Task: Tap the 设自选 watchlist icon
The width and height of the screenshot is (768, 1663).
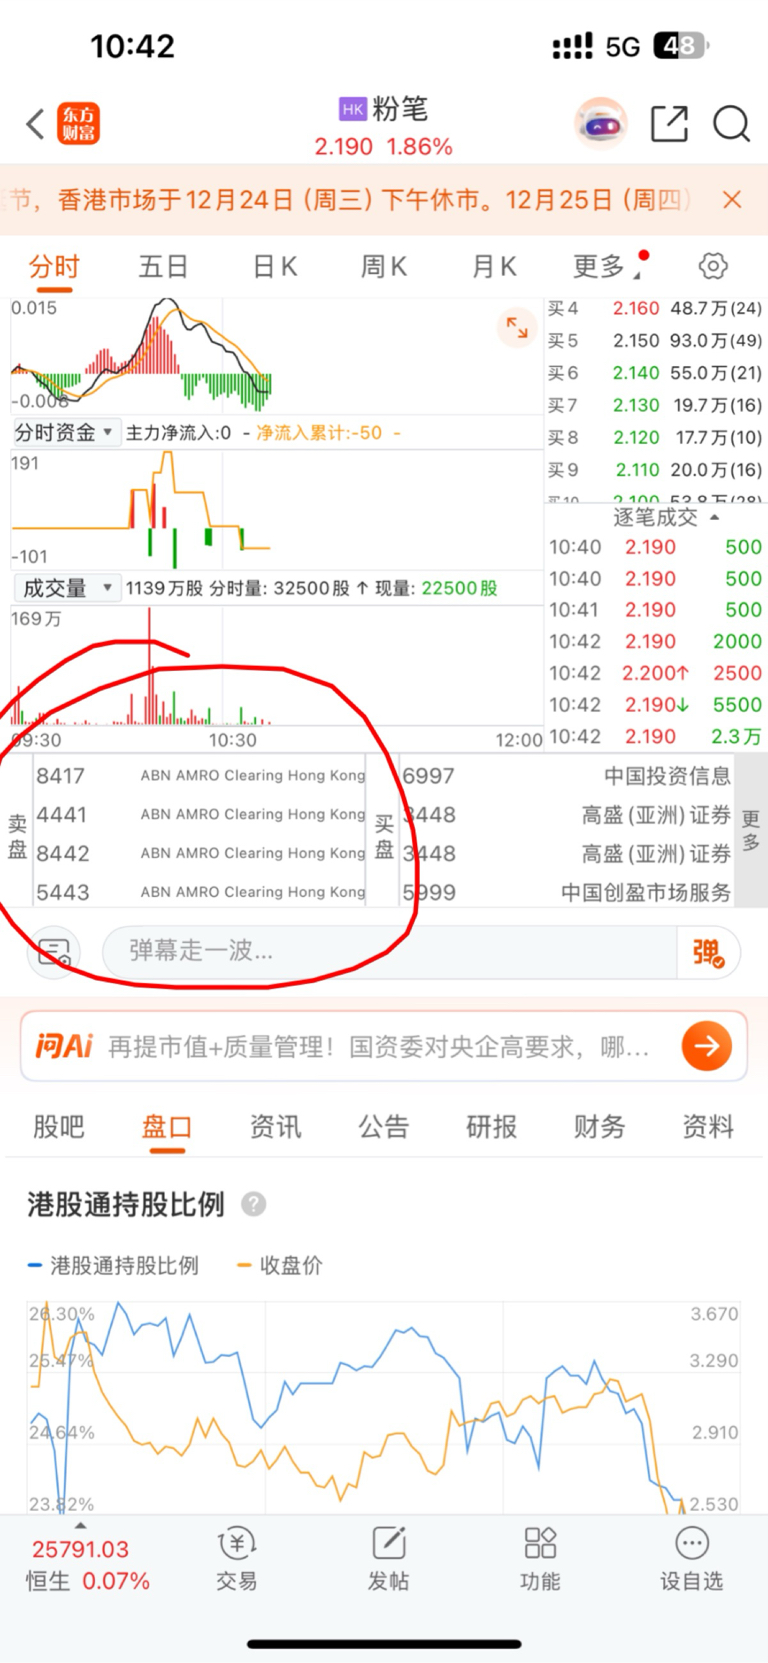Action: point(691,1559)
